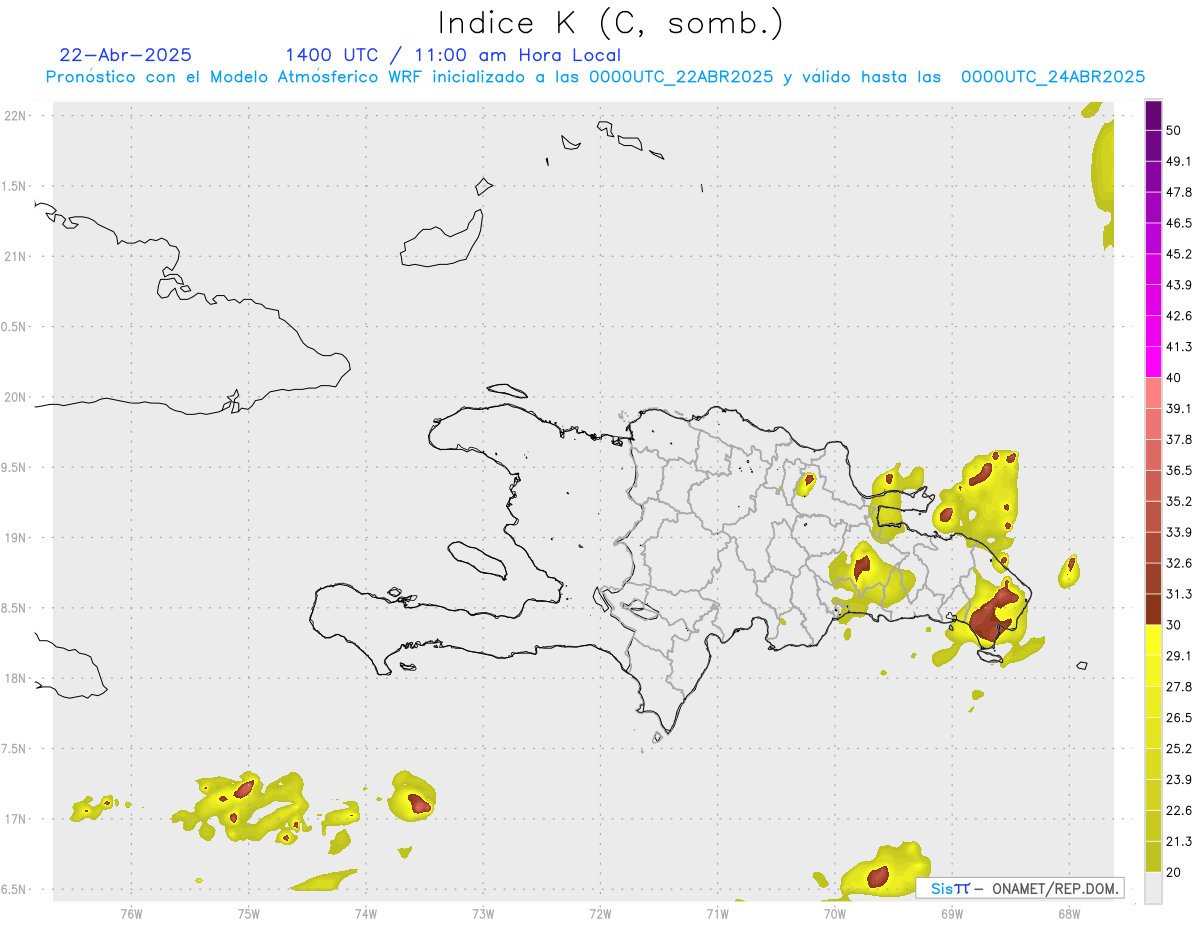Click the '73W' longitude label
Viewport: 1200px width, 927px height.
(483, 913)
